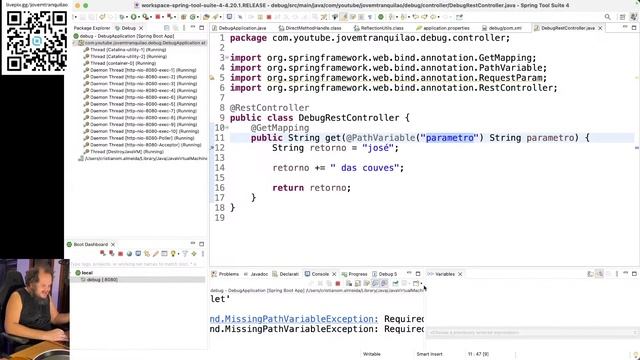Open the Search magnifier in top toolbar
This screenshot has width=640, height=360.
point(607,17)
